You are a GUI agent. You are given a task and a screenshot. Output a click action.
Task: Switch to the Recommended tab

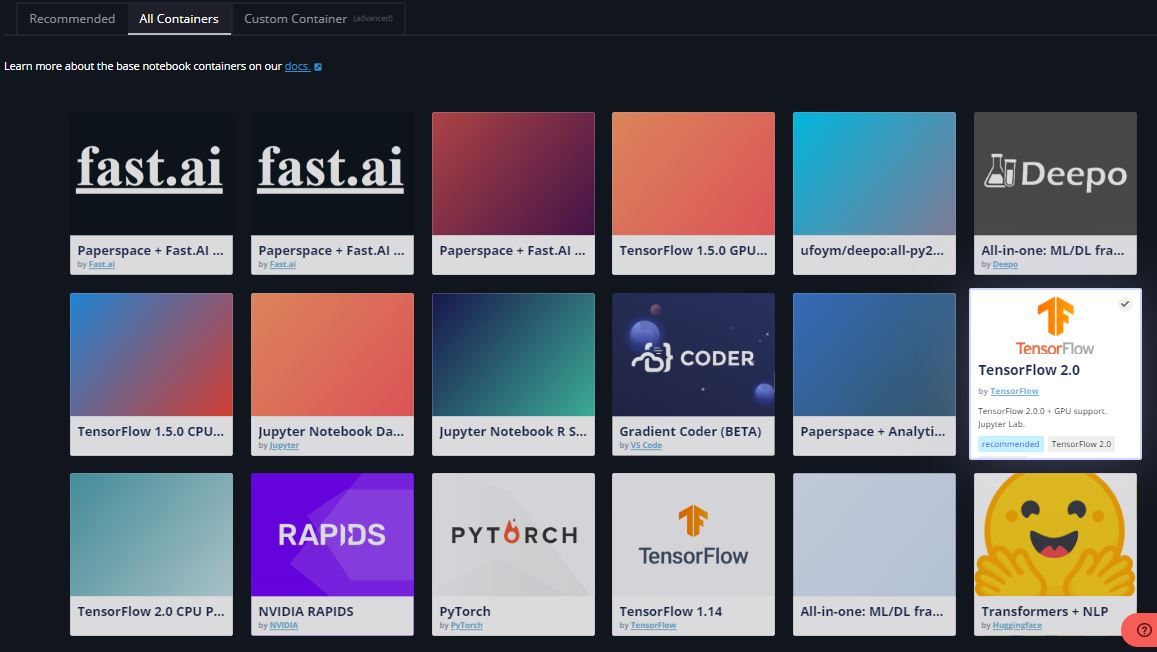72,18
